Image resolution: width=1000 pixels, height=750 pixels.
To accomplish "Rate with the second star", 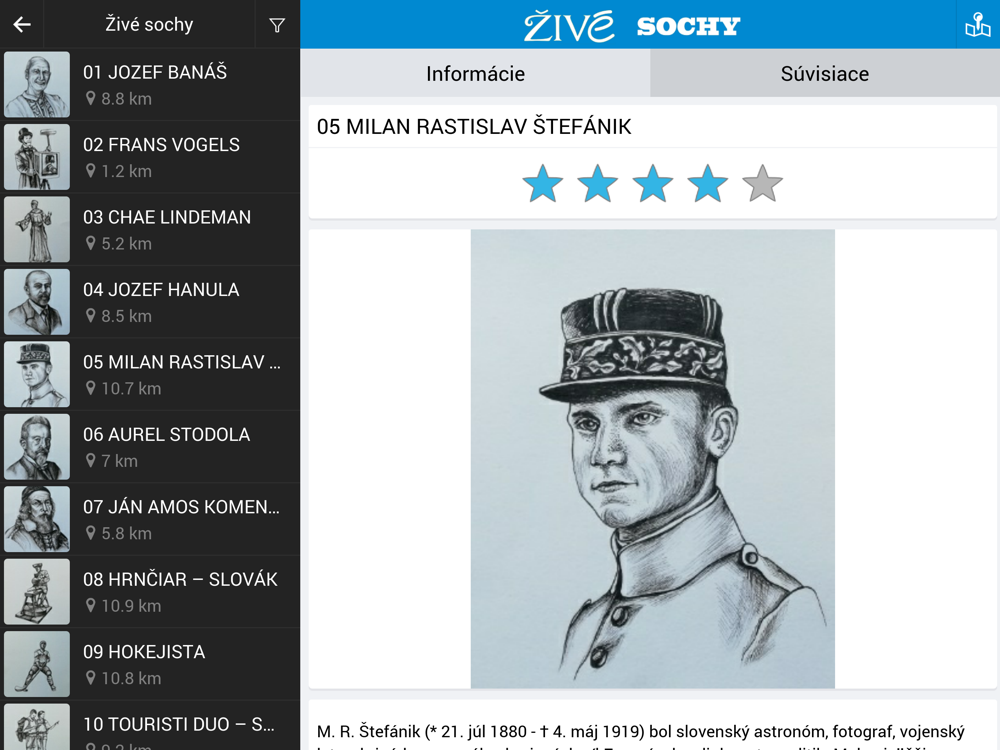I will point(598,185).
